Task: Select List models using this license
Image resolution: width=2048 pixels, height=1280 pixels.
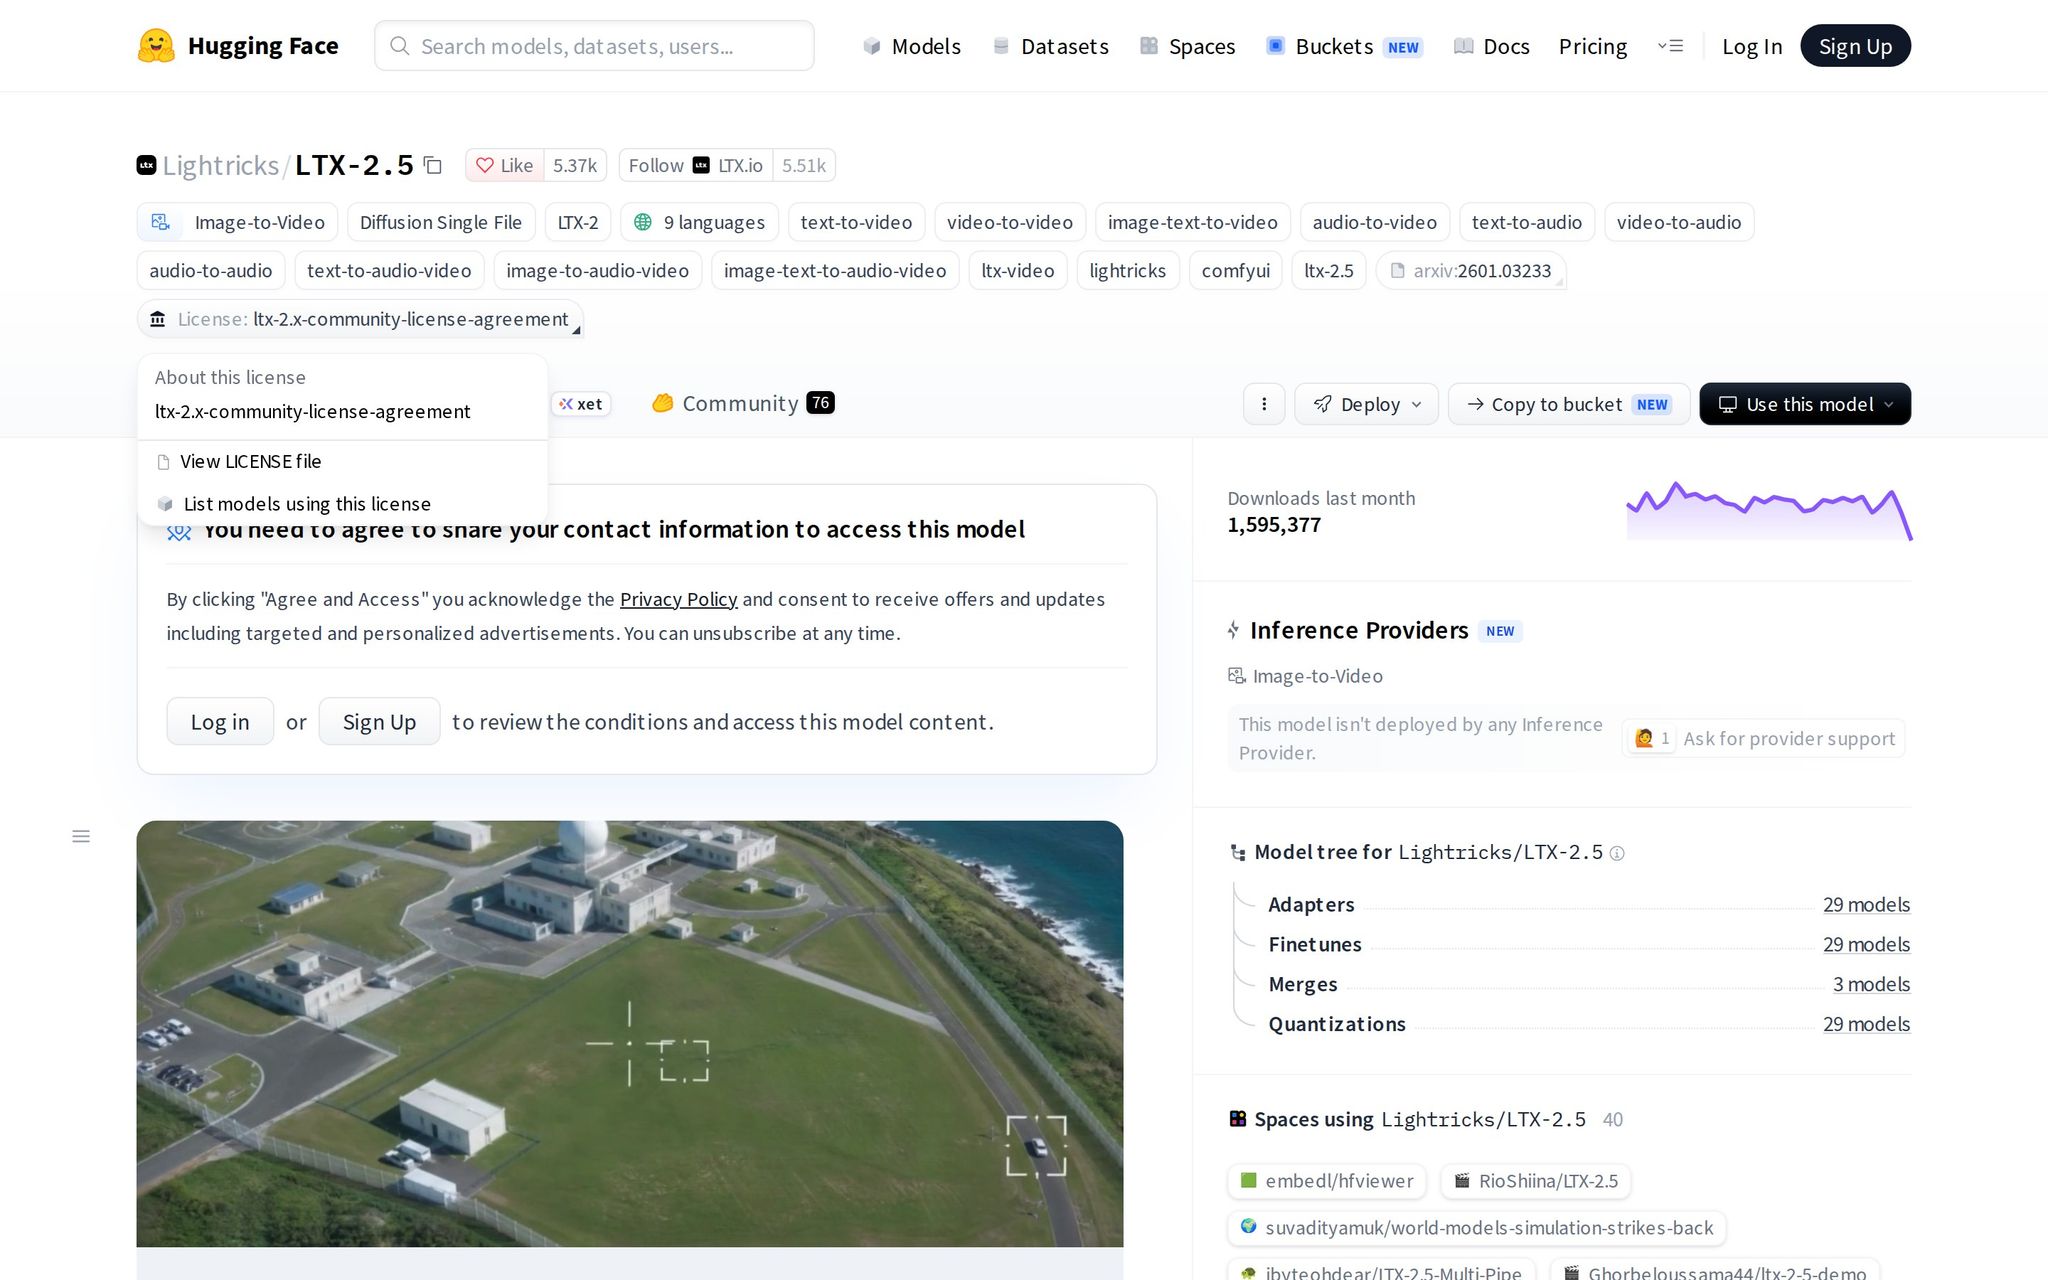Action: point(342,504)
